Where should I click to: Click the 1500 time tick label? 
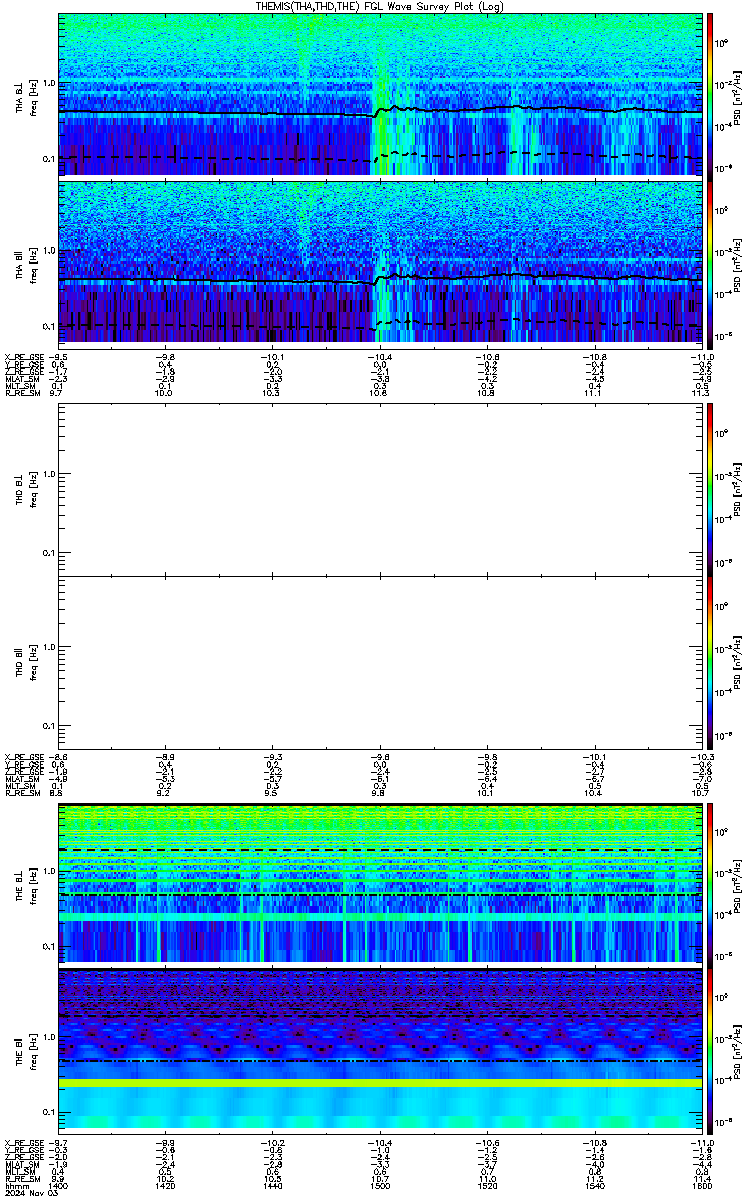380,1187
